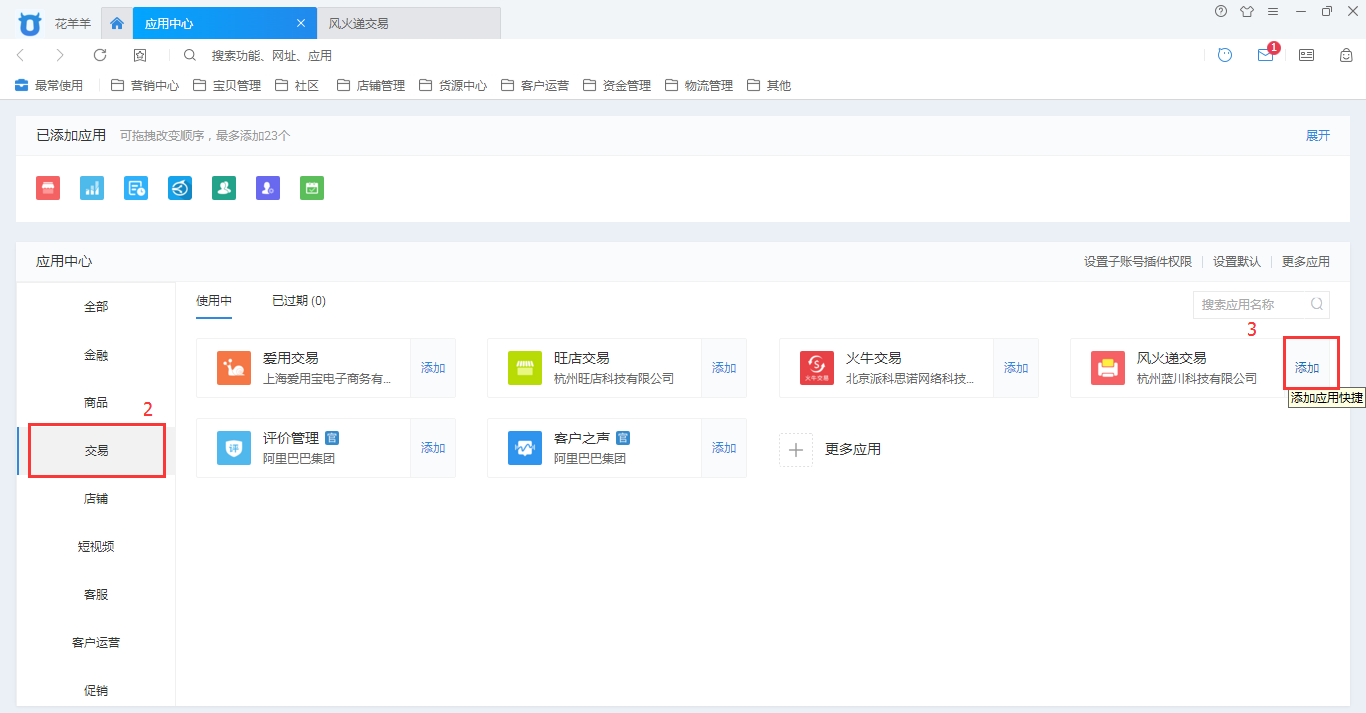
Task: Expand the 营销中心 folder
Action: 145,86
